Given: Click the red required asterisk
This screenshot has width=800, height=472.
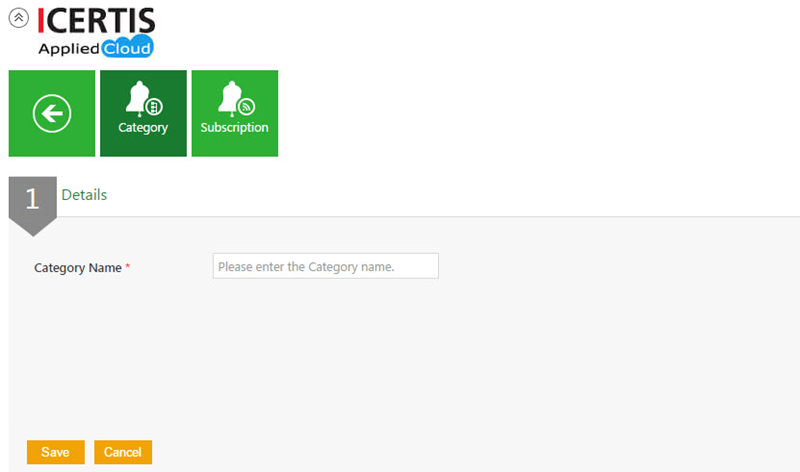Looking at the screenshot, I should (x=128, y=266).
